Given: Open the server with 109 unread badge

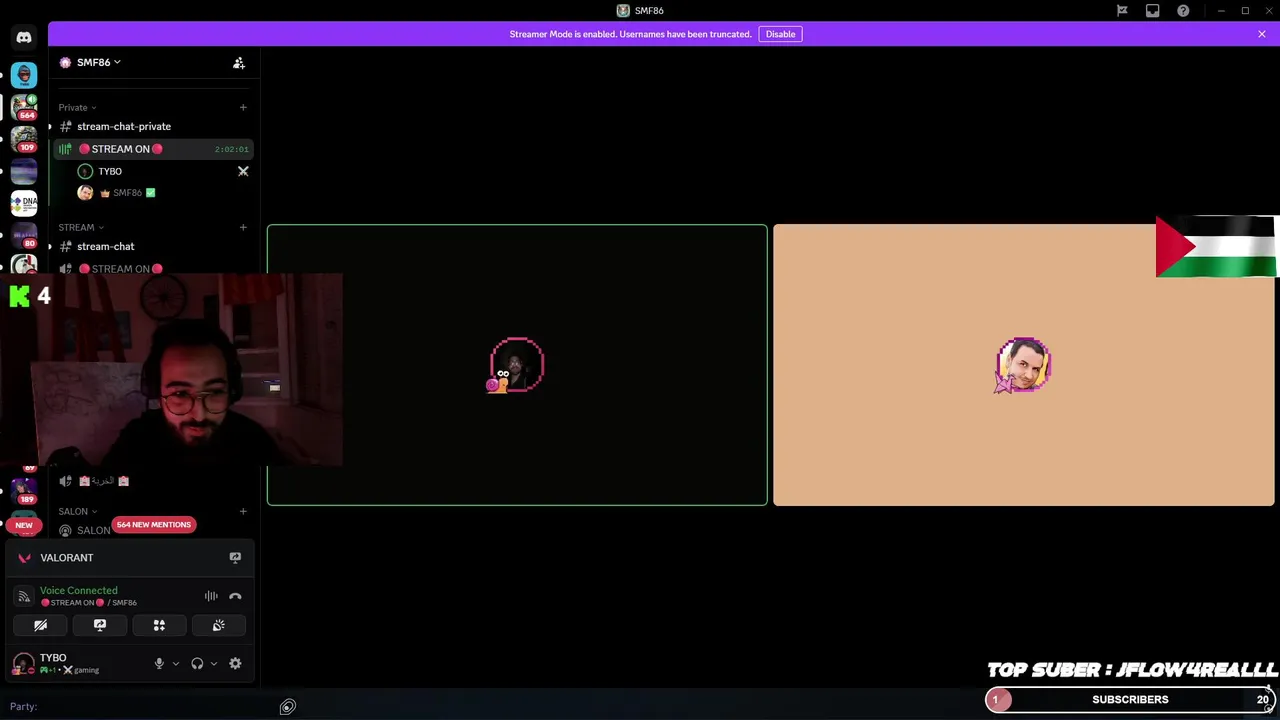Looking at the screenshot, I should [24, 140].
